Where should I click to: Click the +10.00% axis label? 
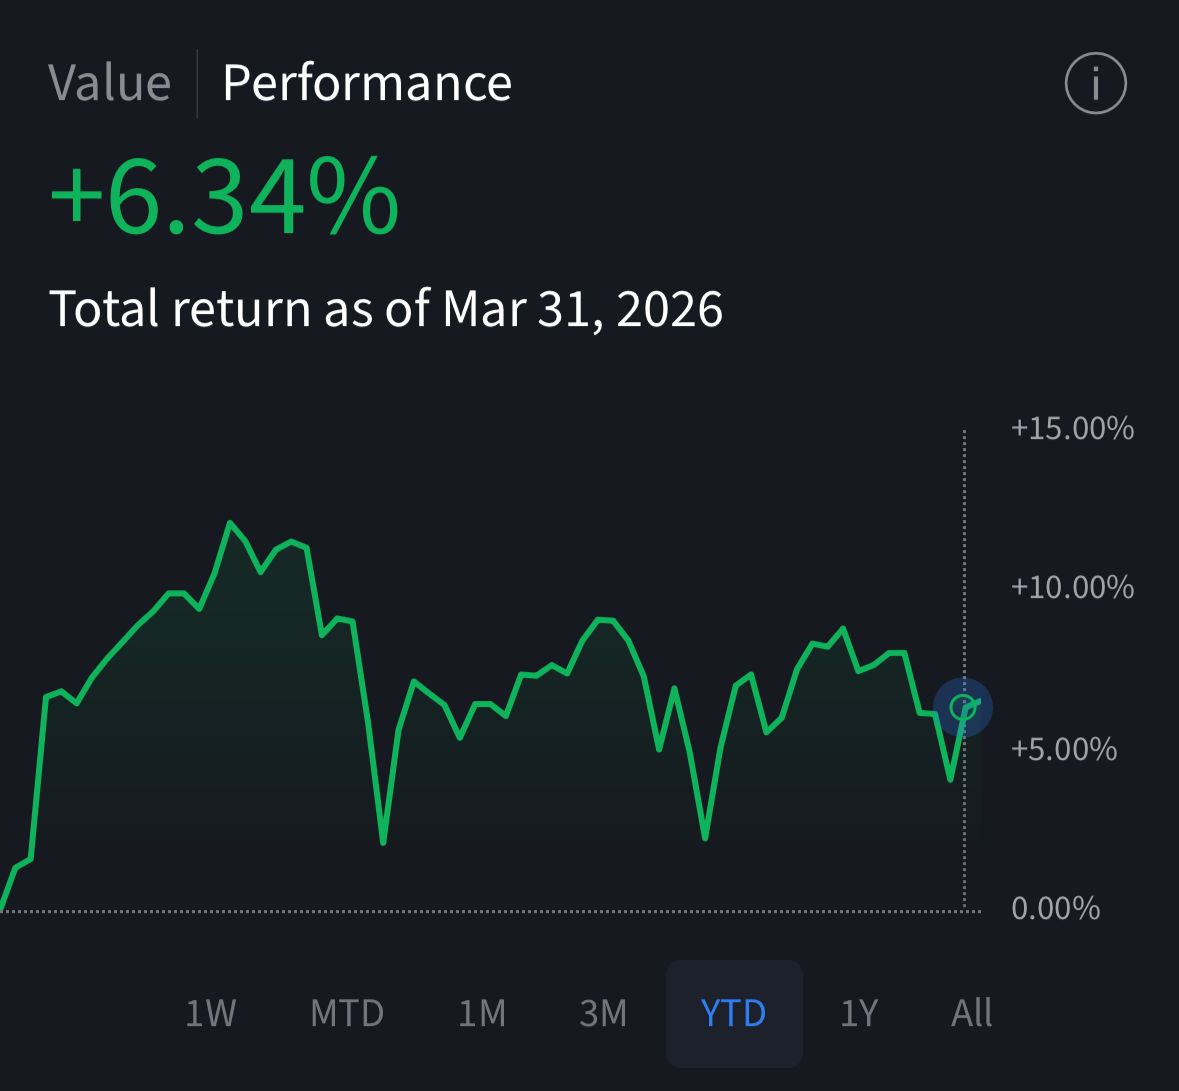coord(1072,586)
